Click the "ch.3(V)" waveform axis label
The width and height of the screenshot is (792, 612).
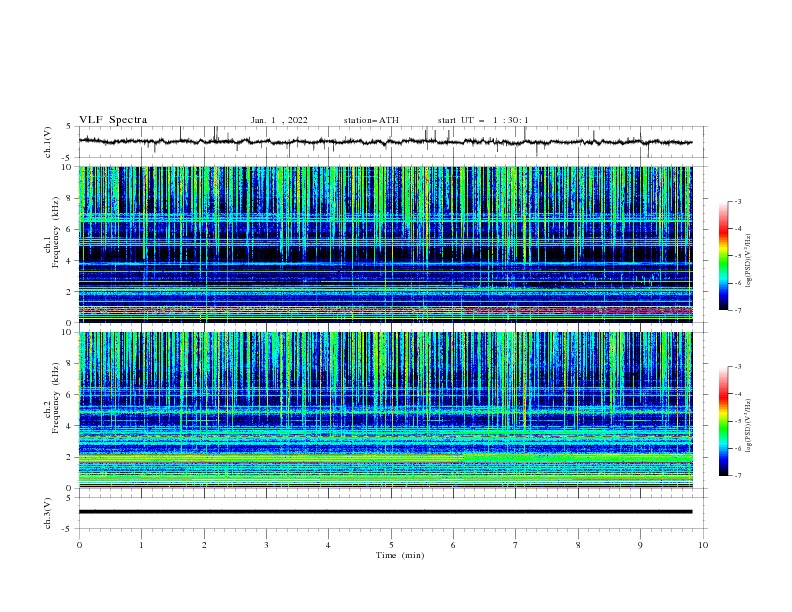pyautogui.click(x=48, y=513)
